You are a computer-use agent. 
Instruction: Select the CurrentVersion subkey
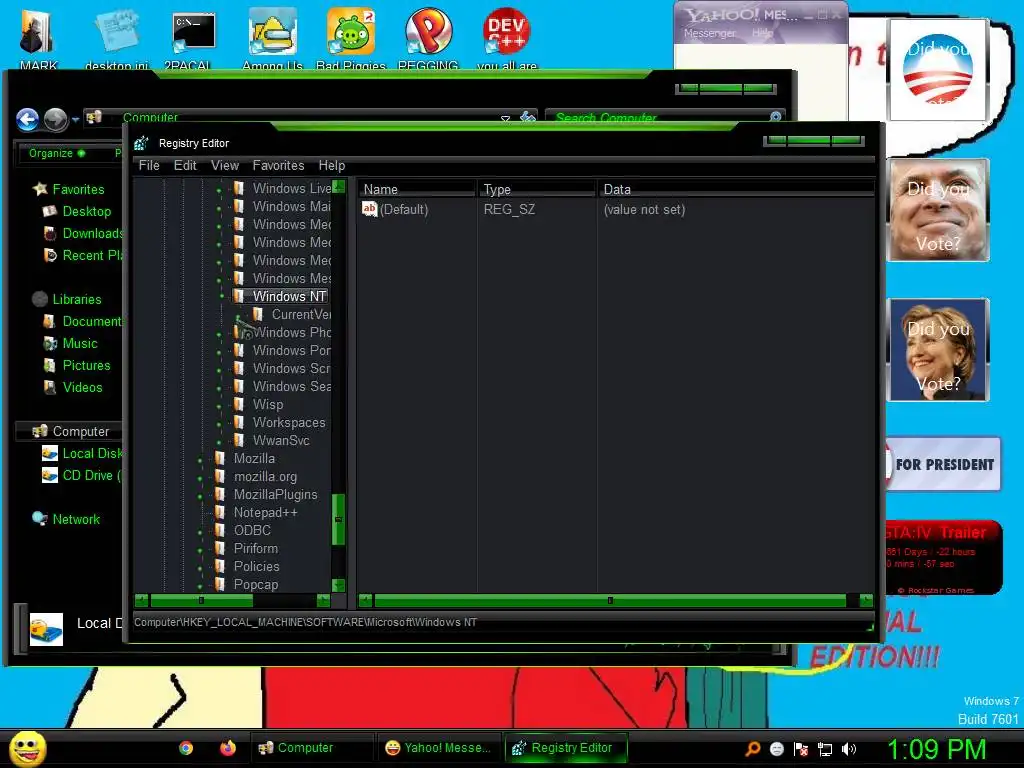point(301,314)
